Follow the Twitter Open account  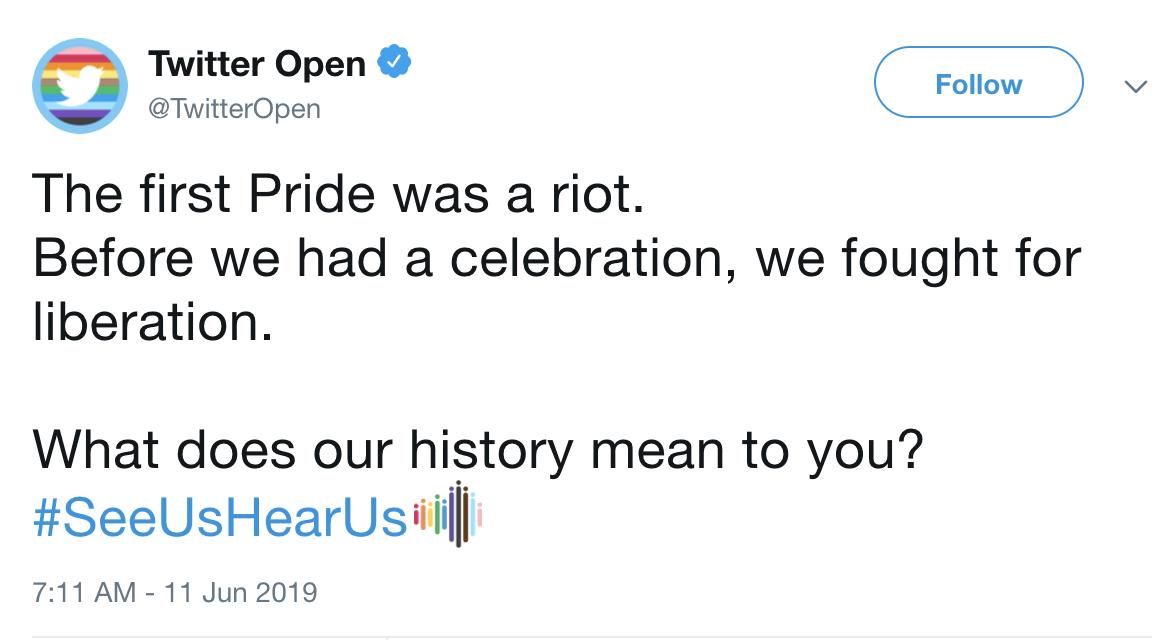click(978, 82)
